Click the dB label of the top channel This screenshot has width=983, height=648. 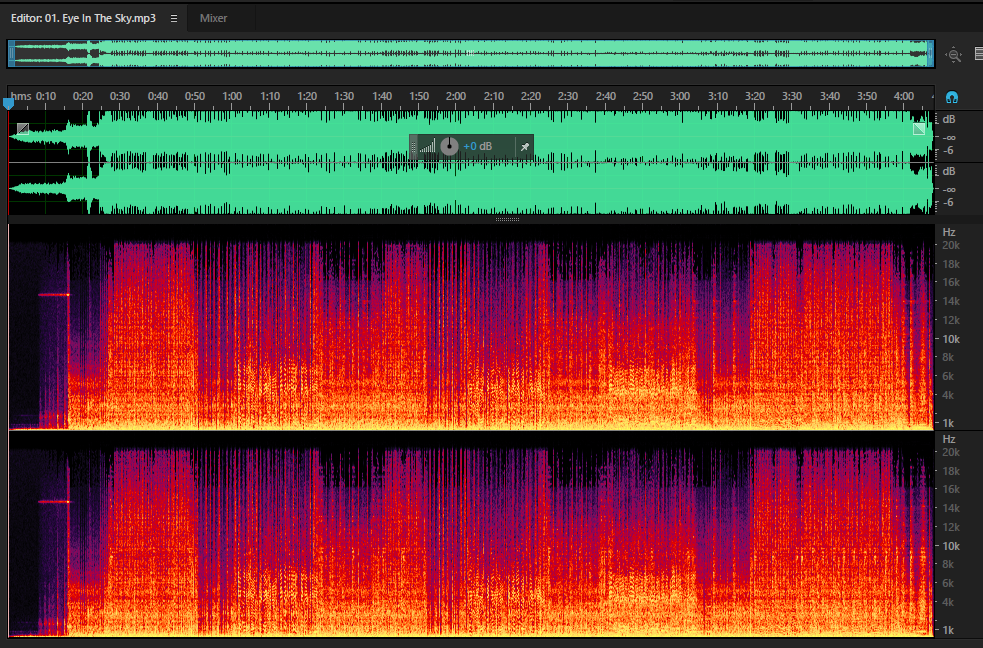click(949, 119)
